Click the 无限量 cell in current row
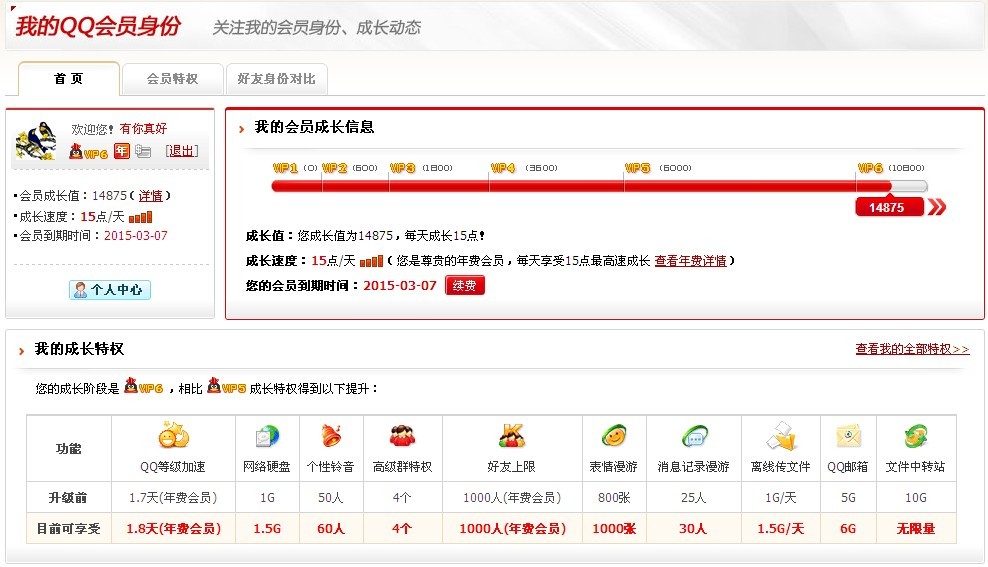The image size is (988, 567). 916,529
